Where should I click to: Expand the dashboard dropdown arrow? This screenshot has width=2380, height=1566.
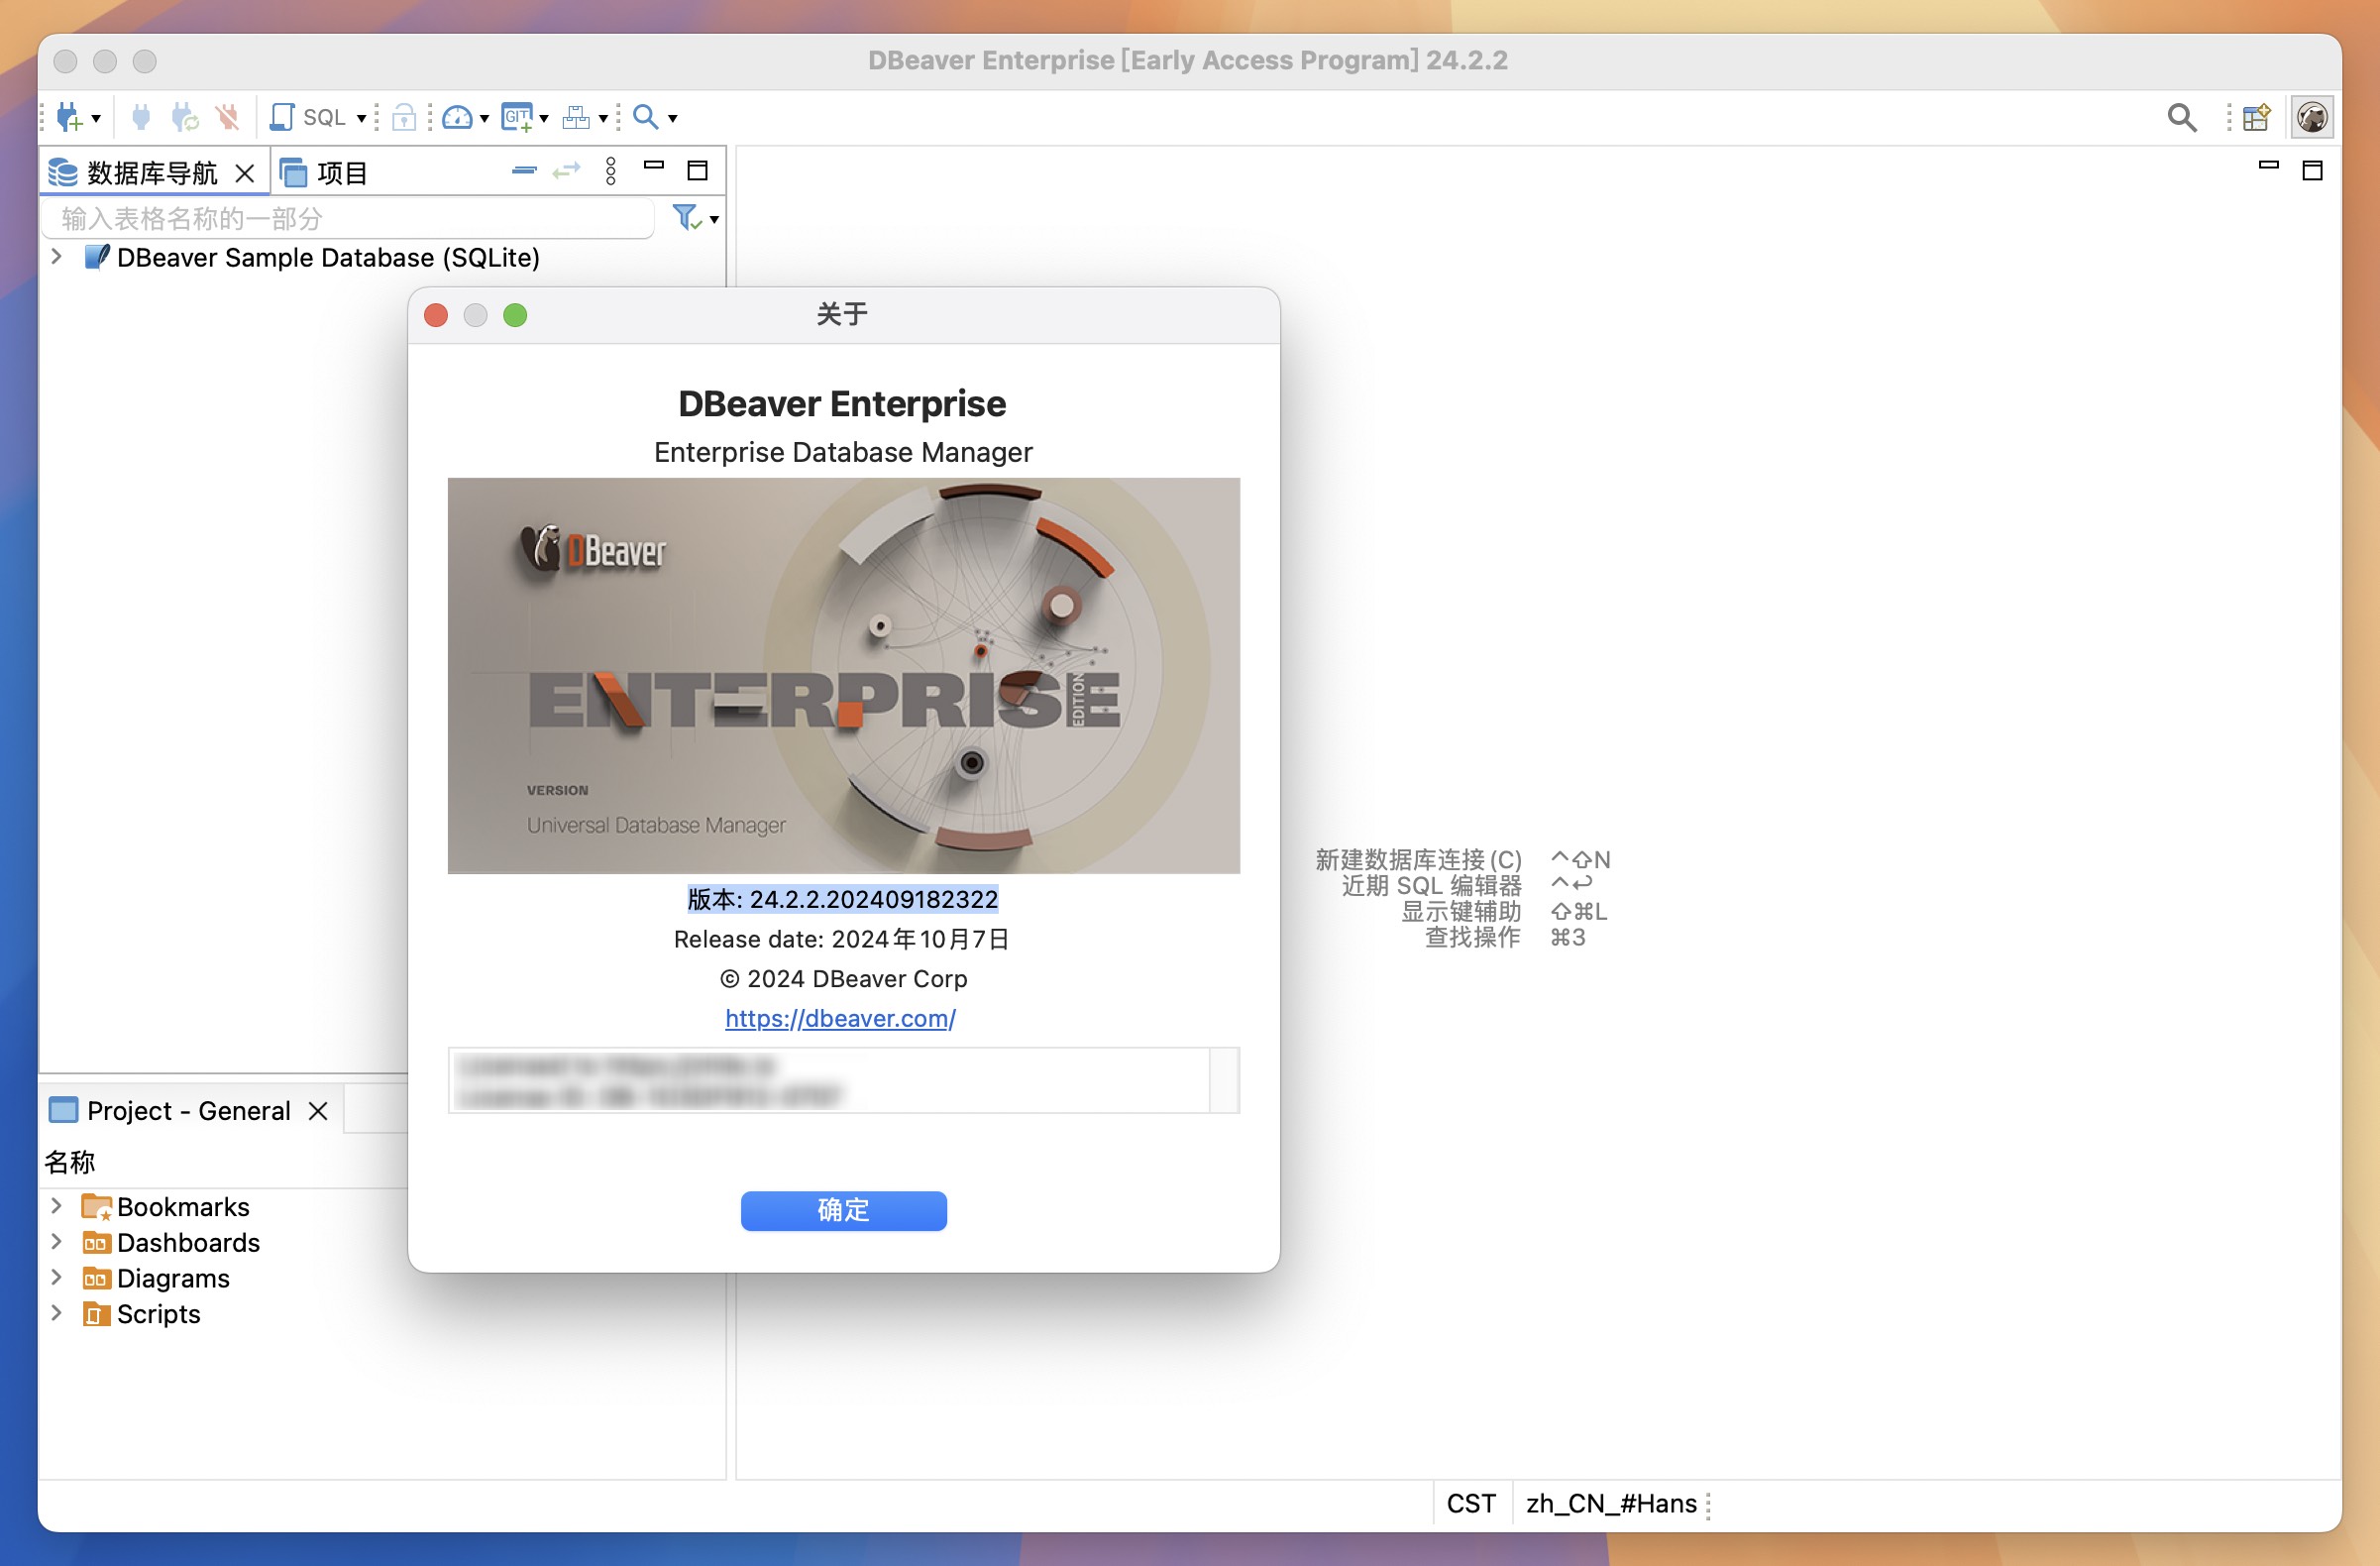tap(484, 119)
